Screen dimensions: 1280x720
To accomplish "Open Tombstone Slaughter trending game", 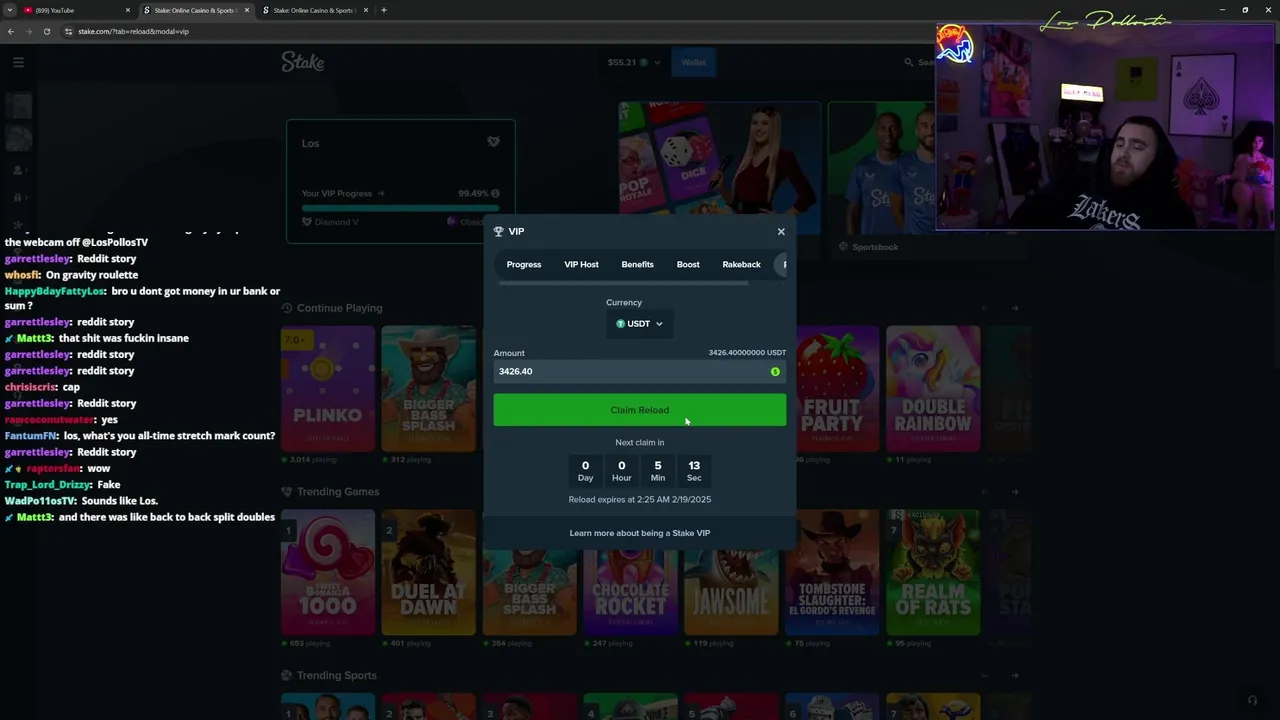I will point(832,572).
